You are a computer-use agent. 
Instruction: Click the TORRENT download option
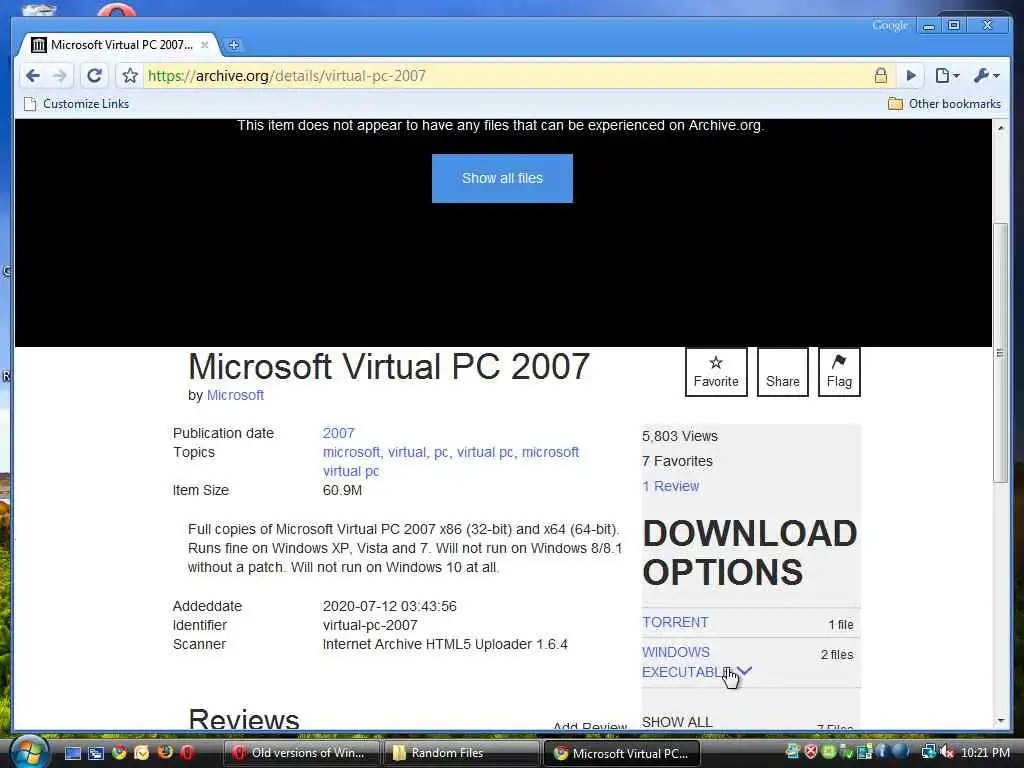[675, 622]
